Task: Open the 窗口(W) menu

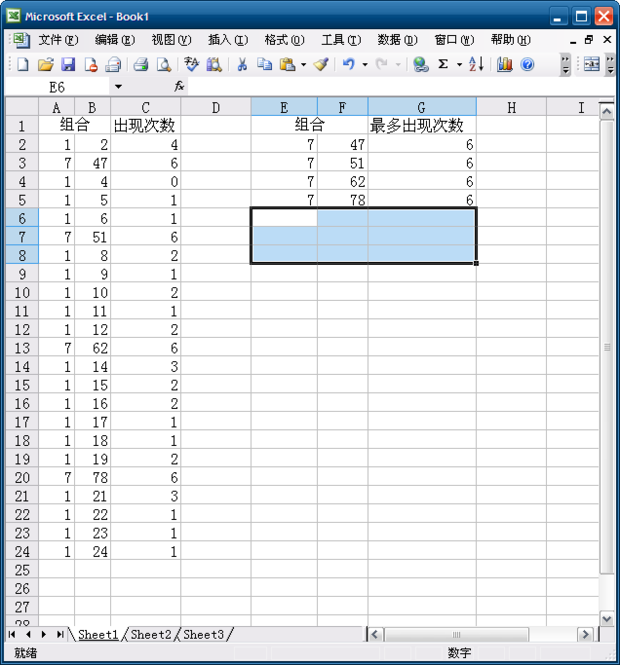Action: tap(454, 40)
